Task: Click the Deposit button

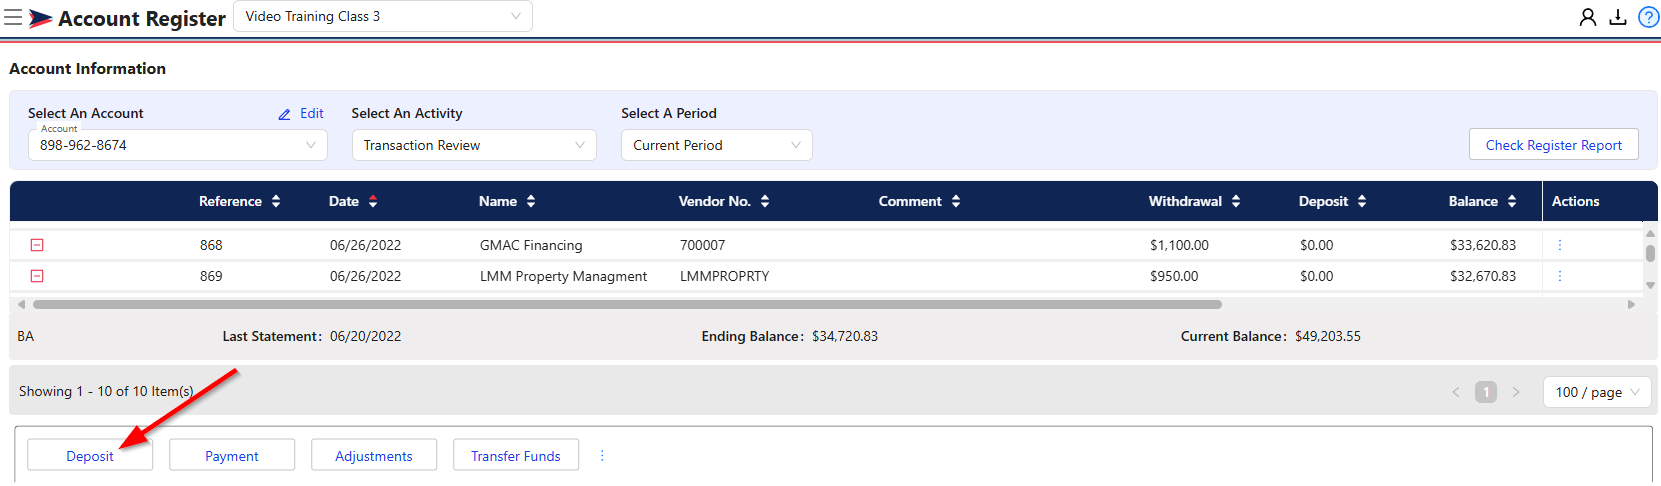Action: [90, 455]
